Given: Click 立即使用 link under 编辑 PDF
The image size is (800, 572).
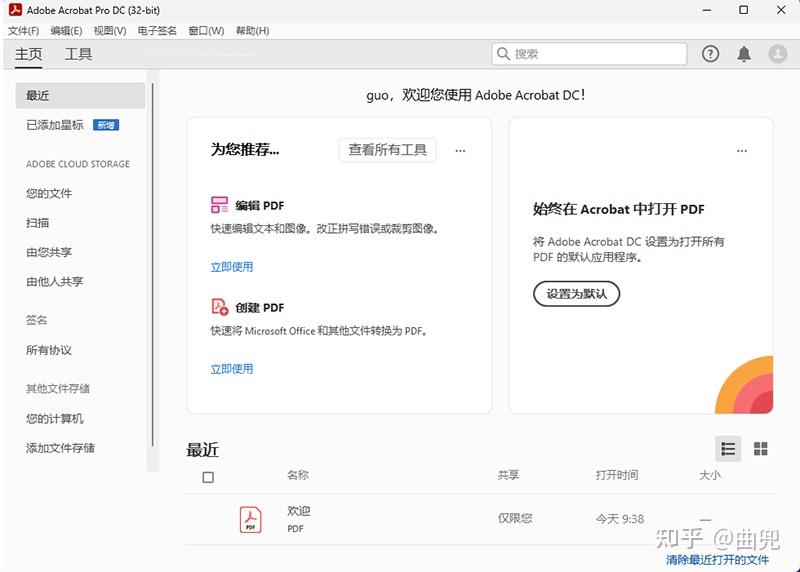Looking at the screenshot, I should (232, 267).
